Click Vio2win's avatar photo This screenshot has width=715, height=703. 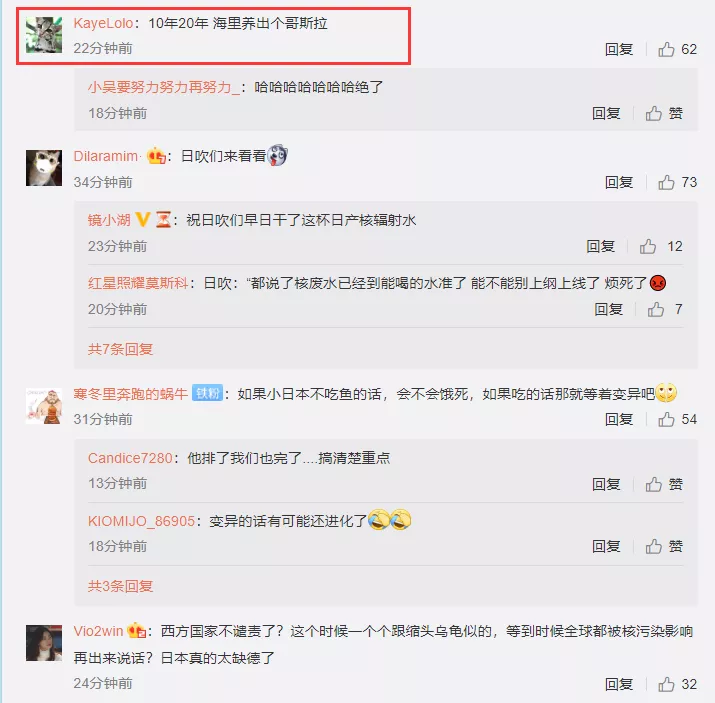(x=44, y=643)
